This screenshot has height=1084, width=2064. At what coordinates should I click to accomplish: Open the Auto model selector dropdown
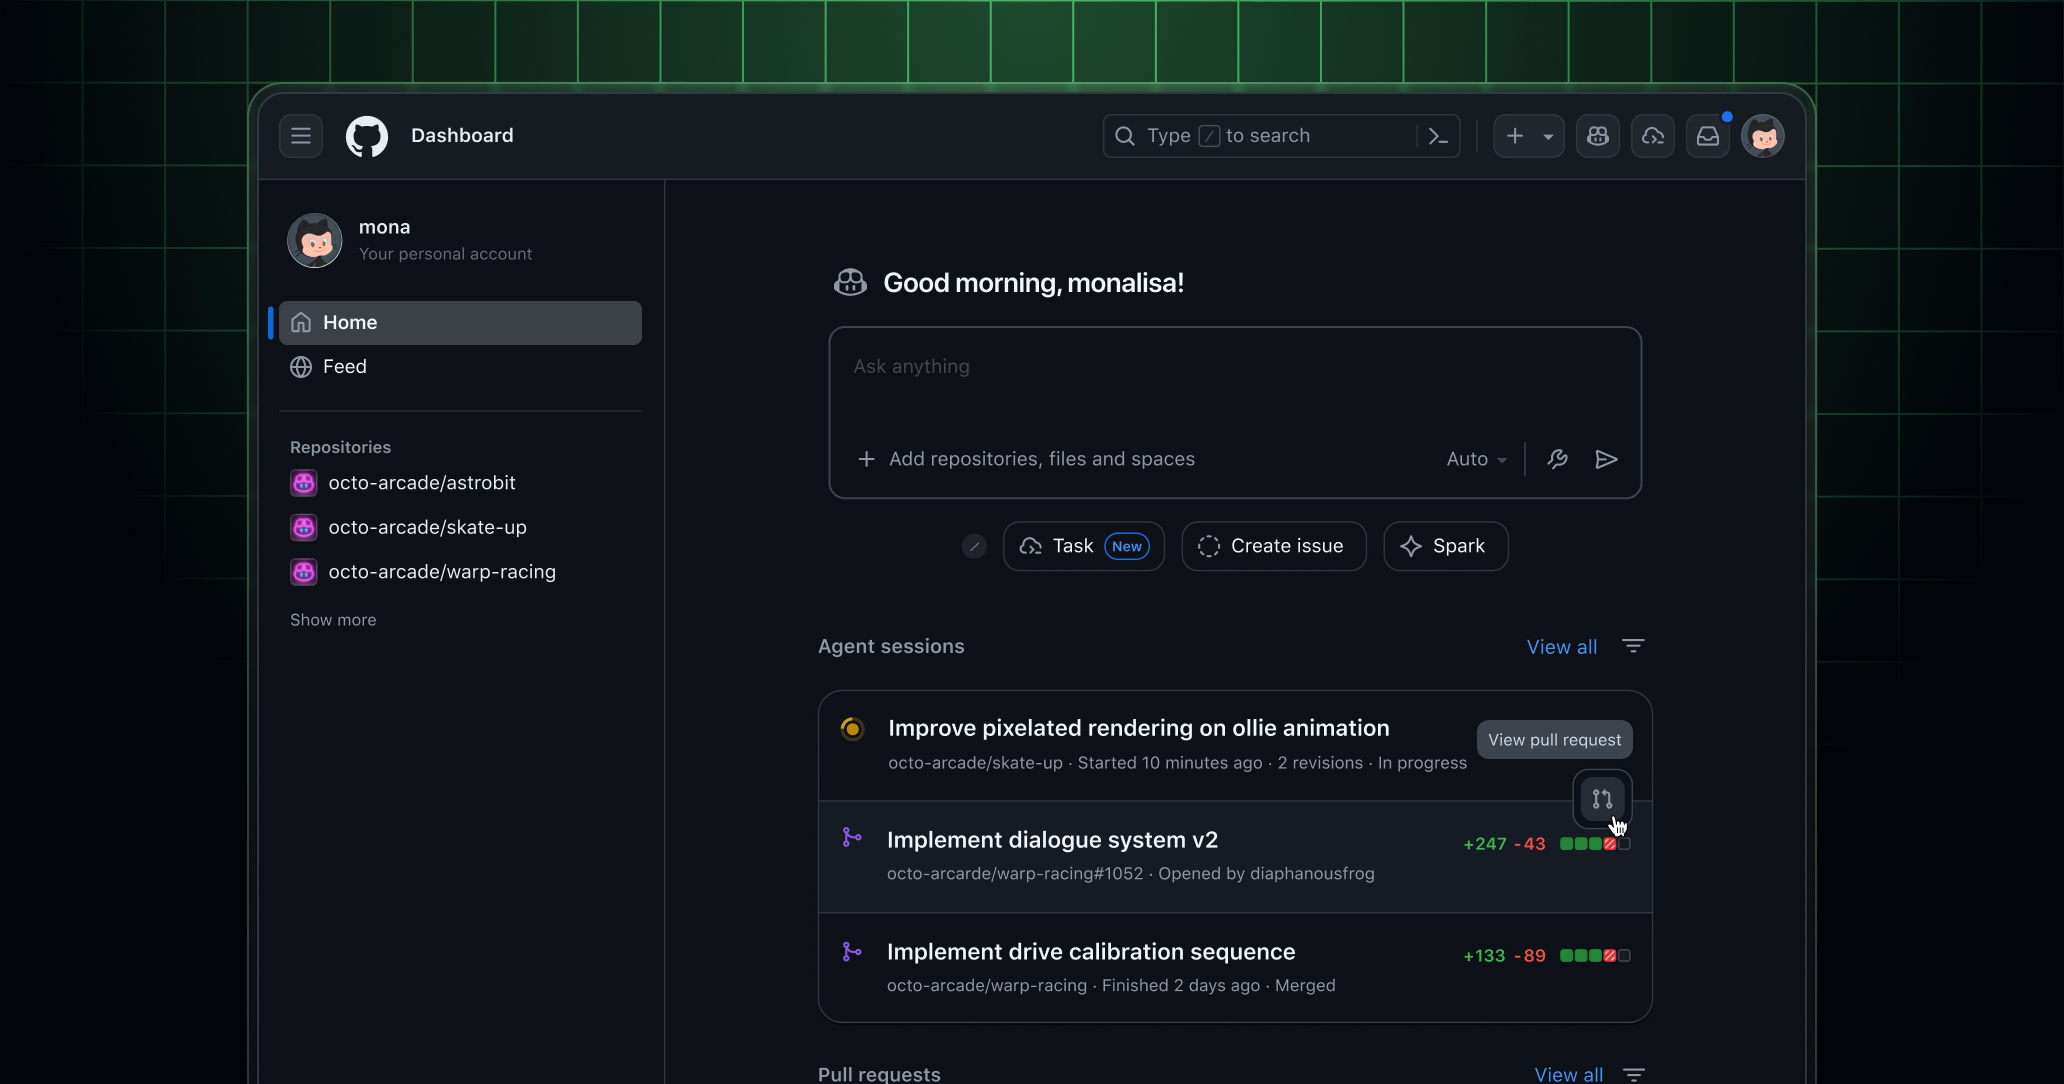(x=1476, y=459)
